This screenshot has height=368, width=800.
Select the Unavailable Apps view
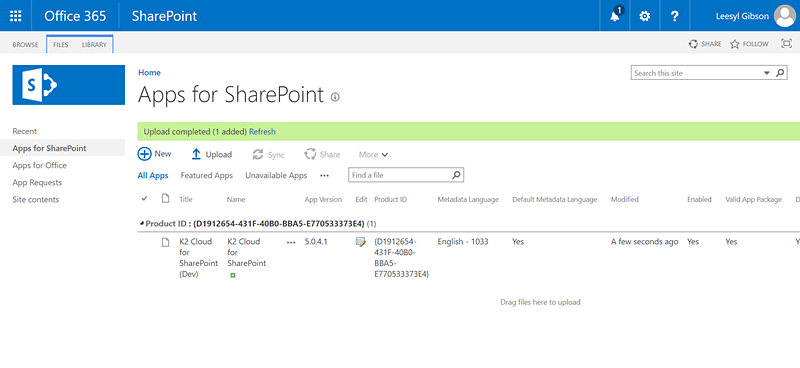click(x=276, y=175)
